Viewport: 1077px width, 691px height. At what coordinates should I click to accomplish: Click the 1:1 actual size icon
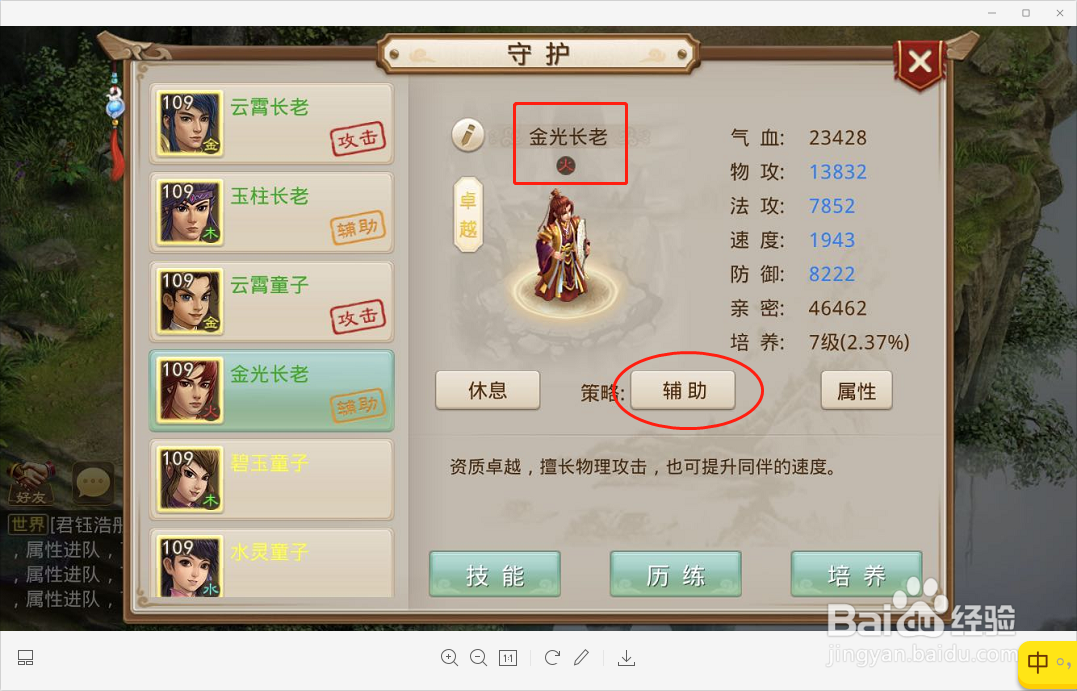508,658
